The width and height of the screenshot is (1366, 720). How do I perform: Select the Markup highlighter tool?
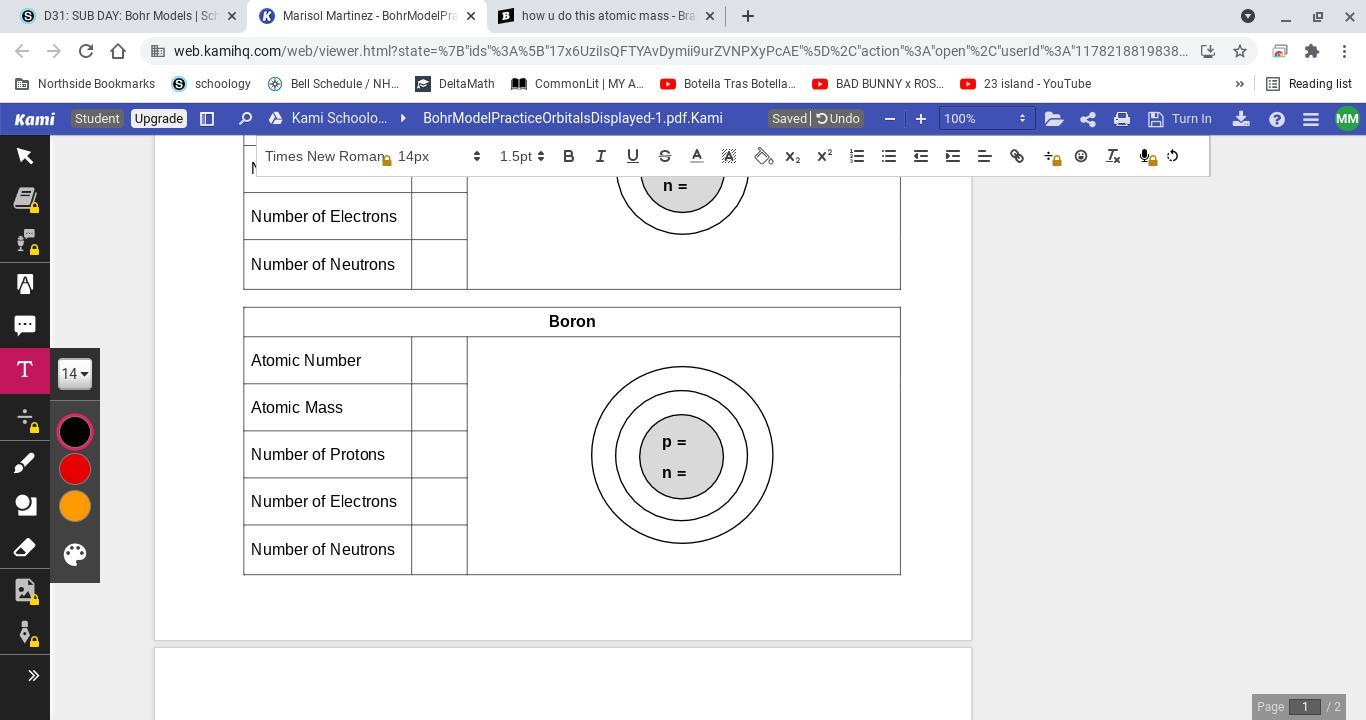click(x=25, y=284)
